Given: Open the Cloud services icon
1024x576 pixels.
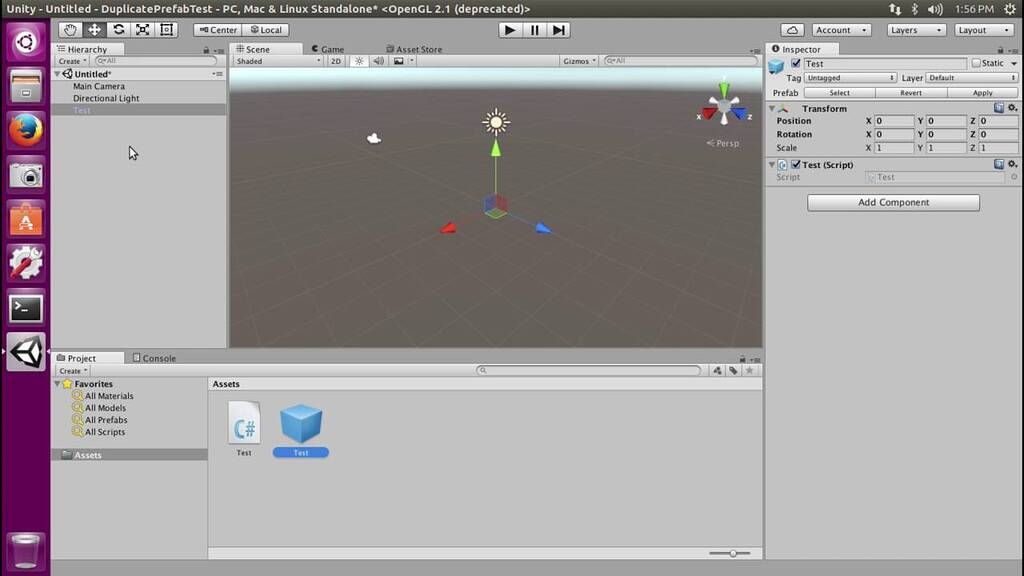Looking at the screenshot, I should click(x=792, y=30).
